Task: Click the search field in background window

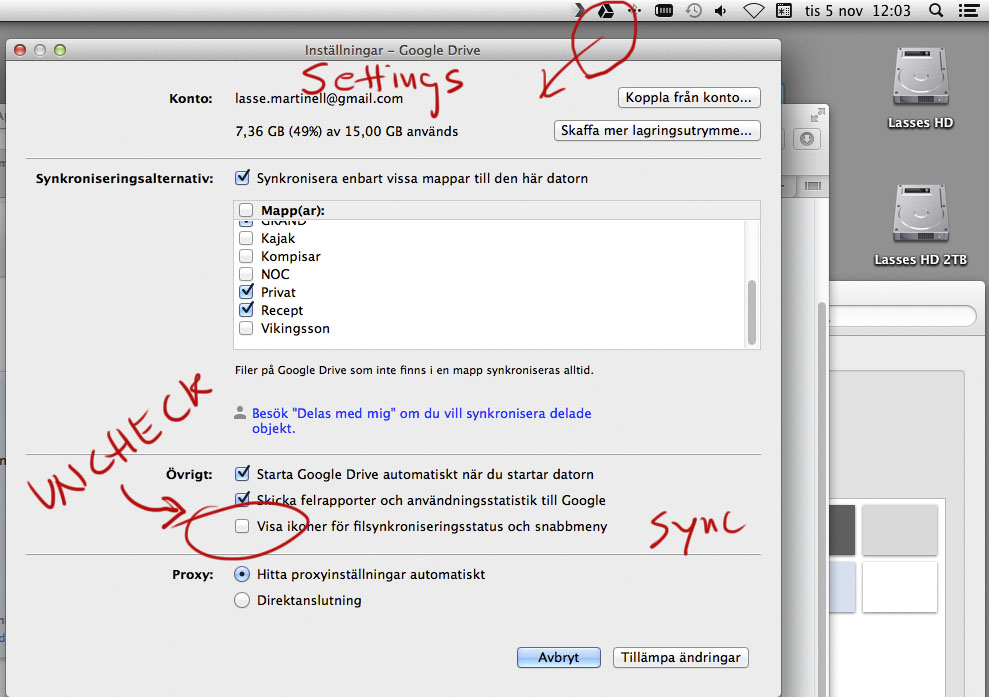Action: (902, 316)
